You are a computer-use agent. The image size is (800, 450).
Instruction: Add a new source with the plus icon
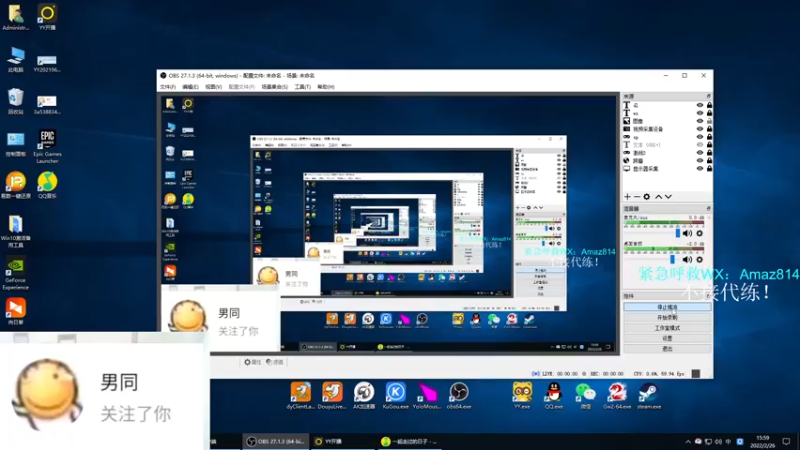pos(628,197)
